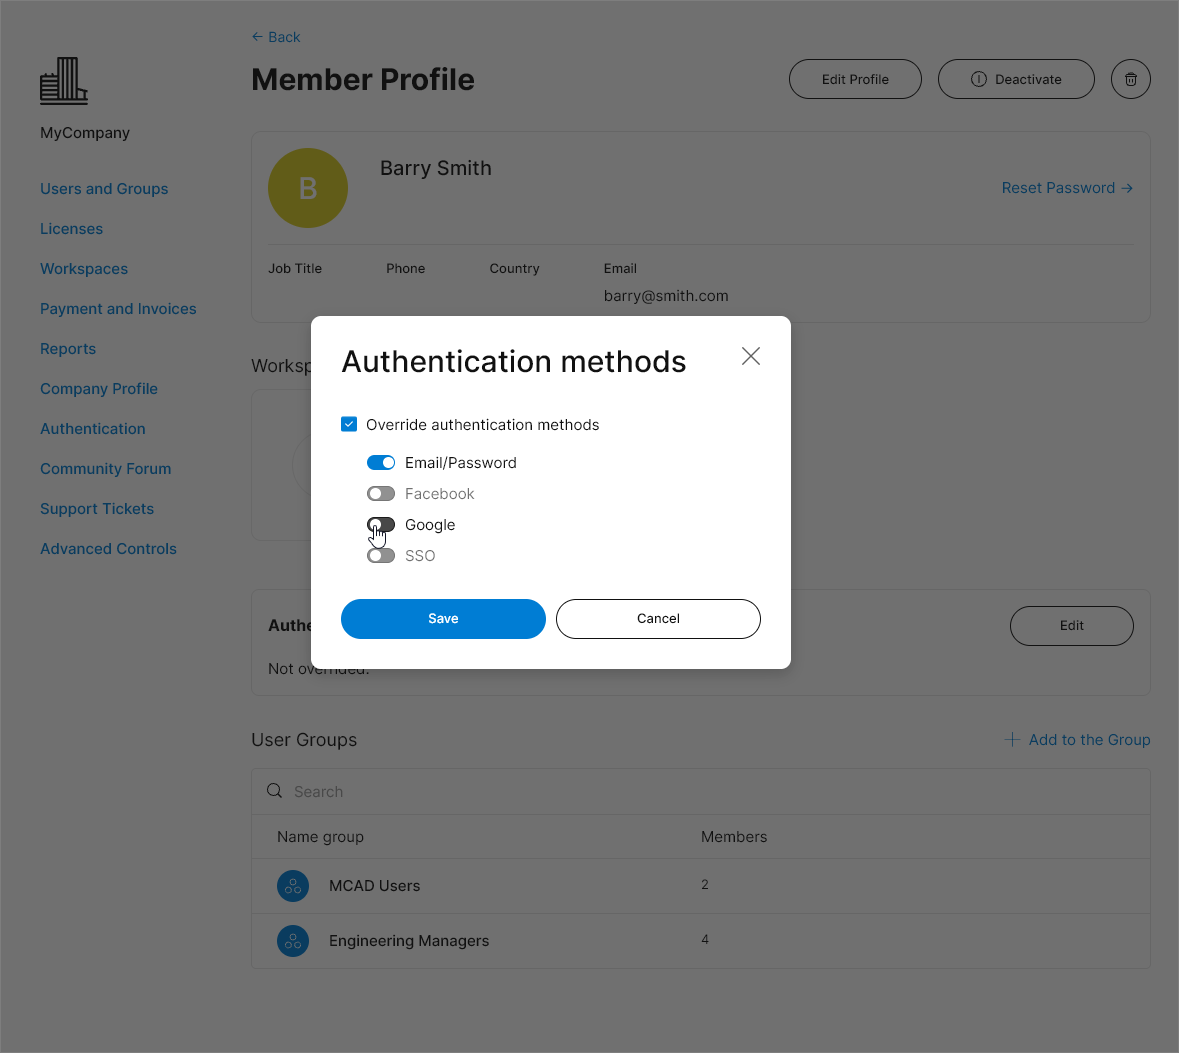Click Add to the Group link
The height and width of the screenshot is (1053, 1179).
[1077, 740]
